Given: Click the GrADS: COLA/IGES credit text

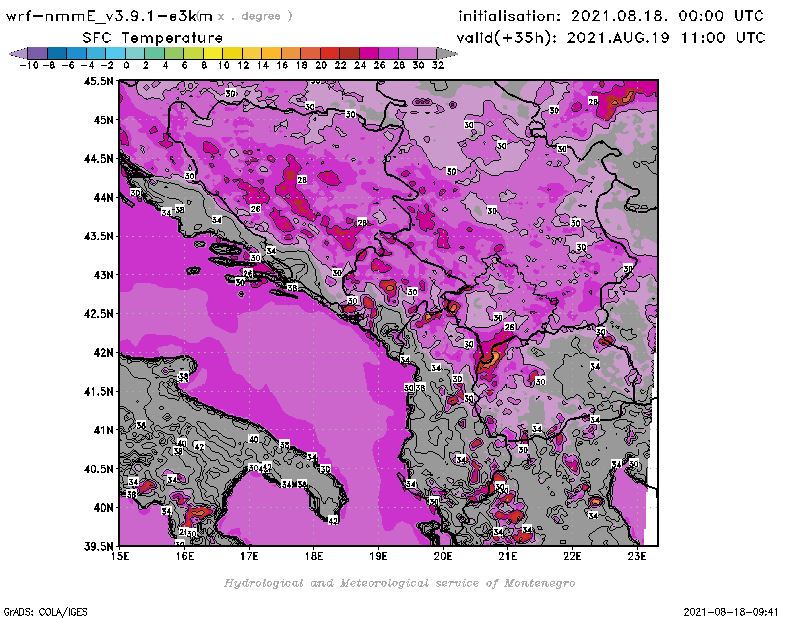Looking at the screenshot, I should pyautogui.click(x=45, y=611).
